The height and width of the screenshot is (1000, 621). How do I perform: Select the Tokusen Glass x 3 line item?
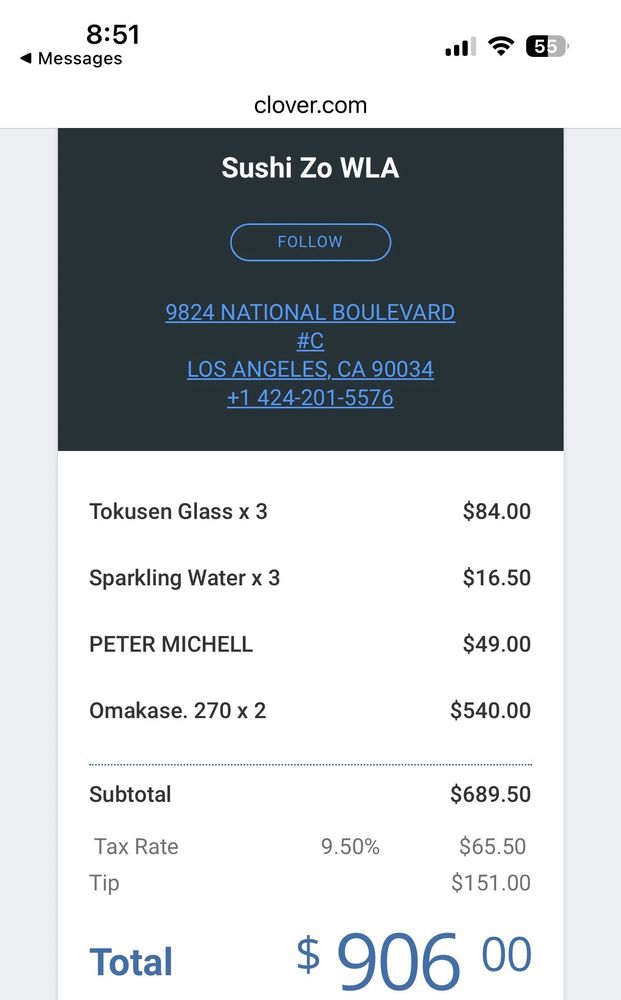coord(178,512)
